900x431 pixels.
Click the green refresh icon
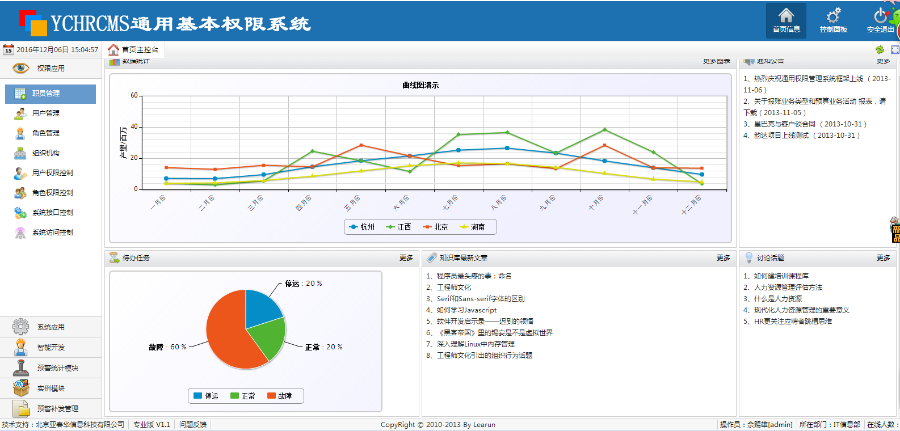pos(879,49)
